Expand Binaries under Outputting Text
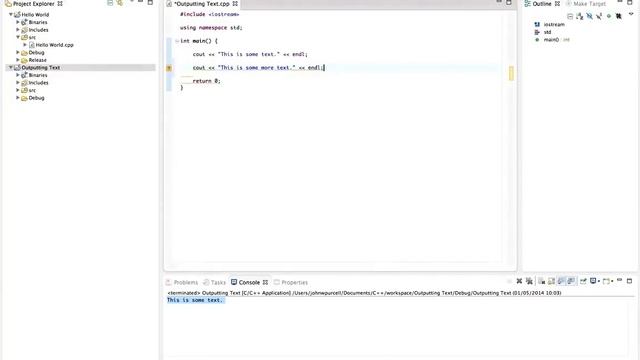This screenshot has height=360, width=640. click(x=18, y=75)
